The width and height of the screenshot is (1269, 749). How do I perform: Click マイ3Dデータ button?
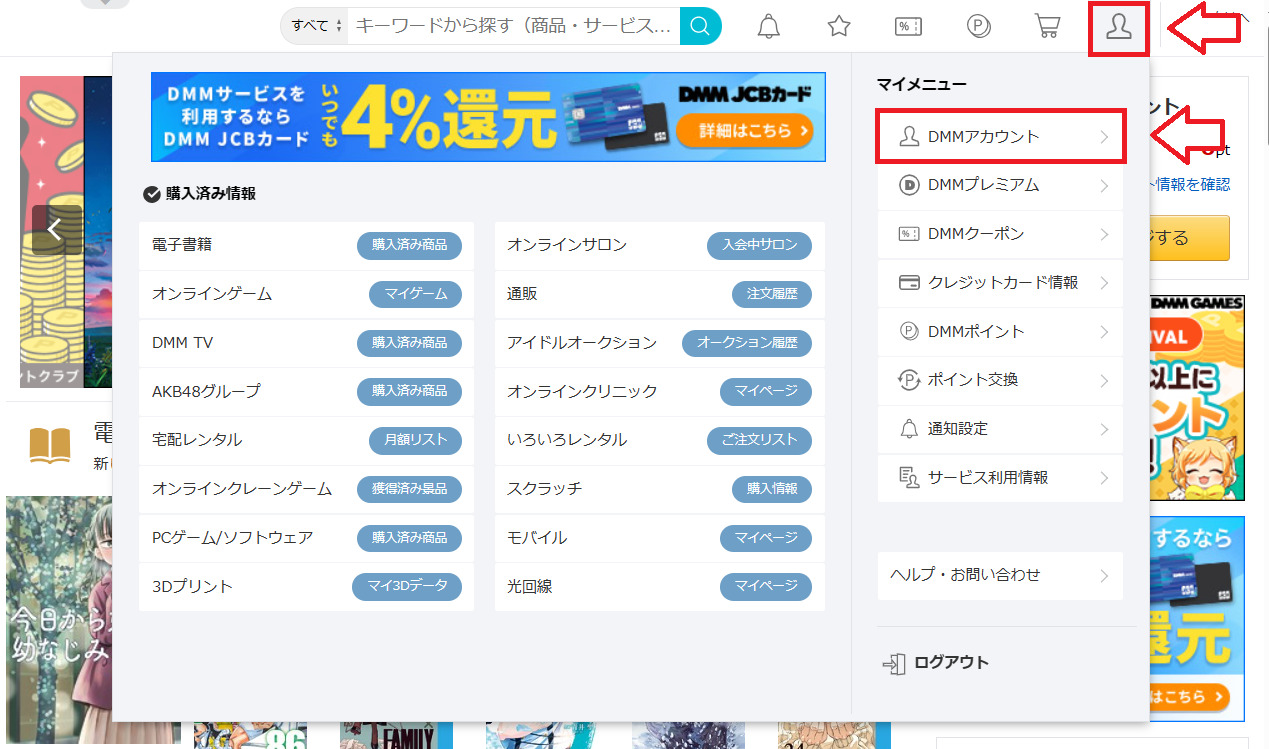407,587
